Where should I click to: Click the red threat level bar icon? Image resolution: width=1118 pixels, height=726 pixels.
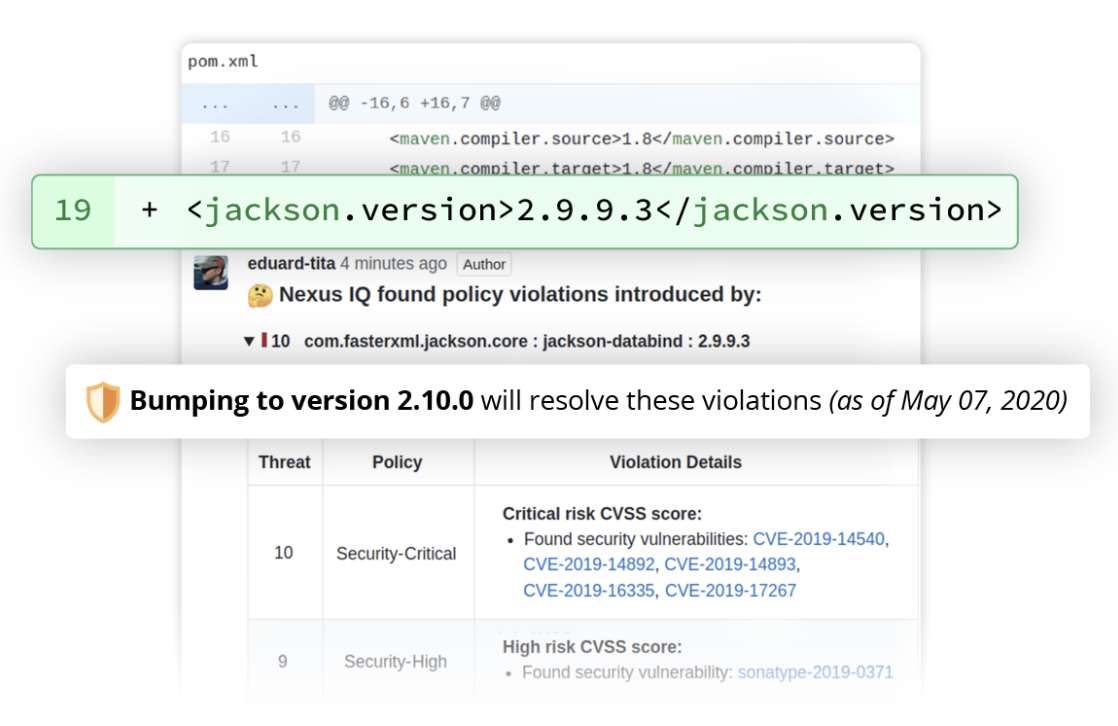click(265, 340)
